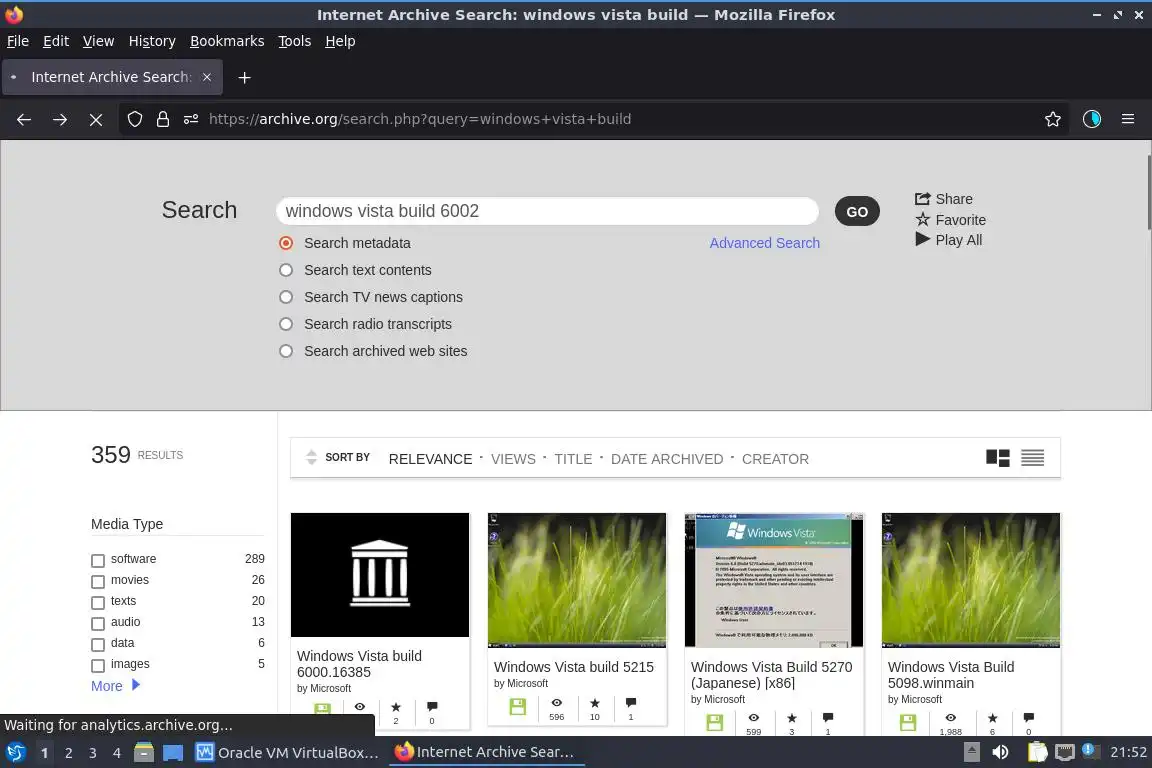Stop loading the page
The height and width of the screenshot is (768, 1152).
click(96, 119)
